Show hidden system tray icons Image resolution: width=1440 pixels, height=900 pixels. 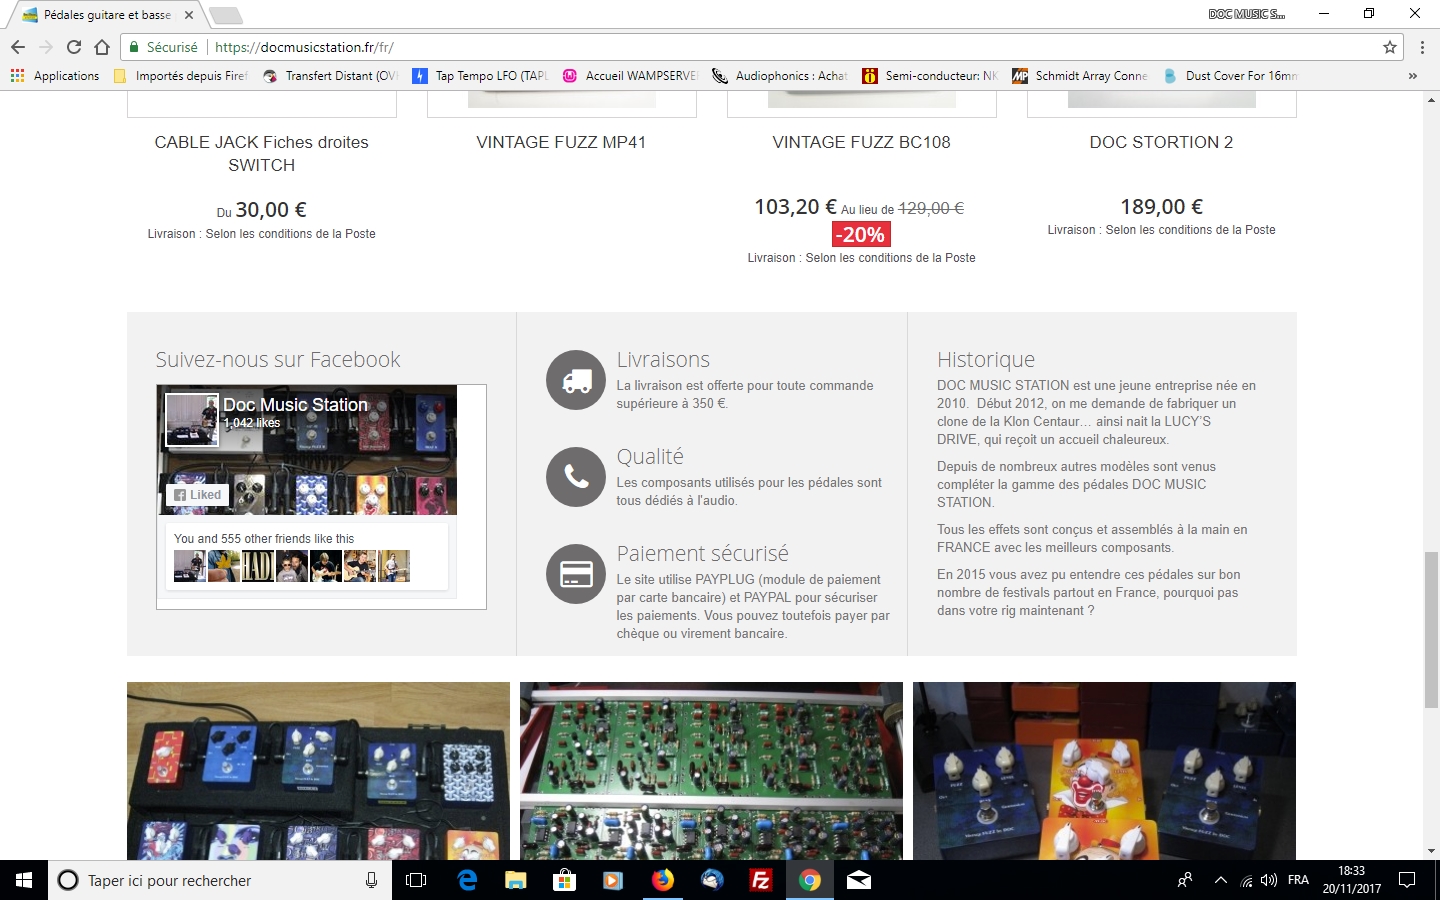pos(1220,880)
